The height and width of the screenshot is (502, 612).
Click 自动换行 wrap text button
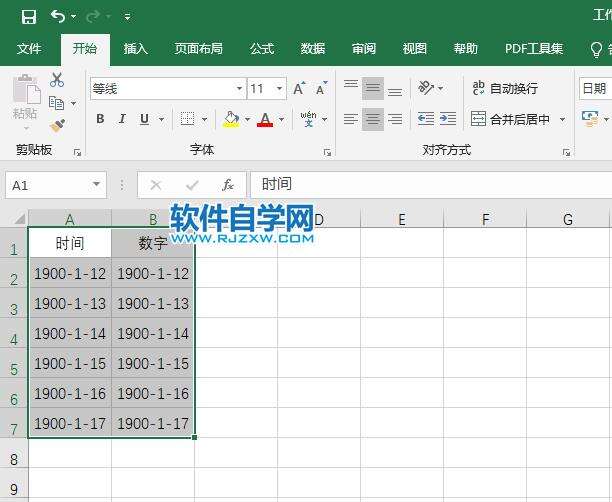click(x=505, y=89)
